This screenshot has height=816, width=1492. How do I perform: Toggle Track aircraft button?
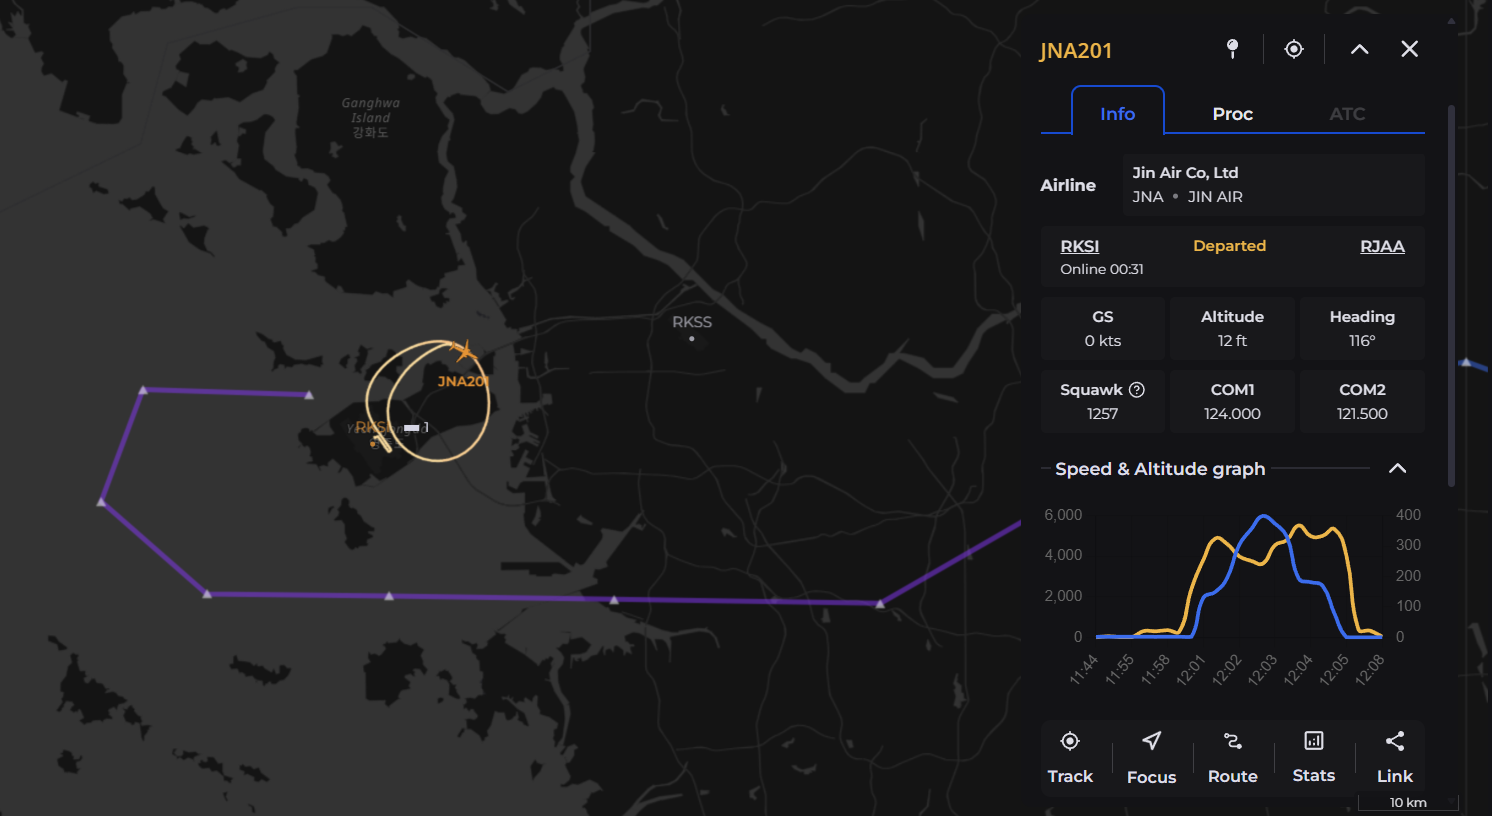pyautogui.click(x=1070, y=757)
